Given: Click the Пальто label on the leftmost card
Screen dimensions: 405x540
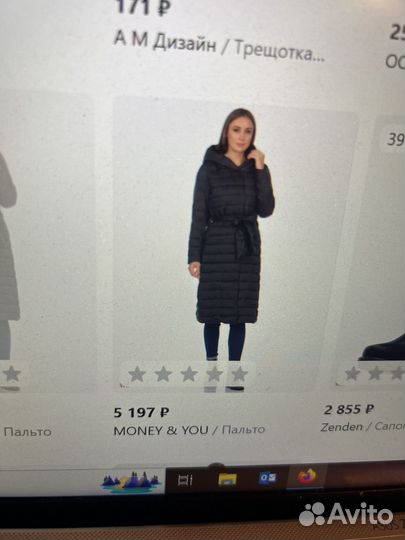Looking at the screenshot, I should point(28,432).
